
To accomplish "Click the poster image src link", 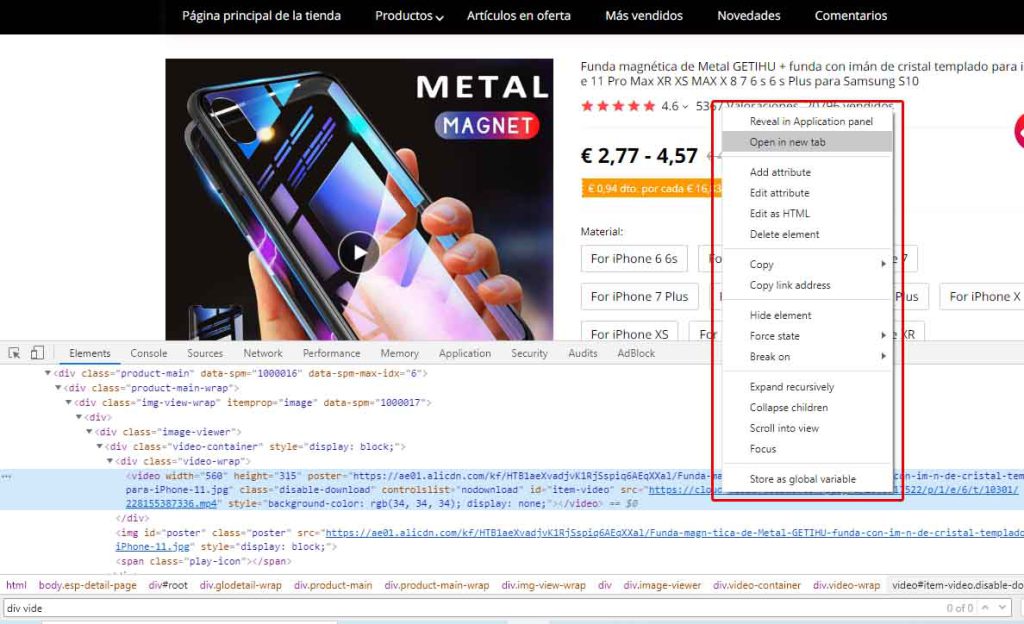I will click(x=674, y=533).
